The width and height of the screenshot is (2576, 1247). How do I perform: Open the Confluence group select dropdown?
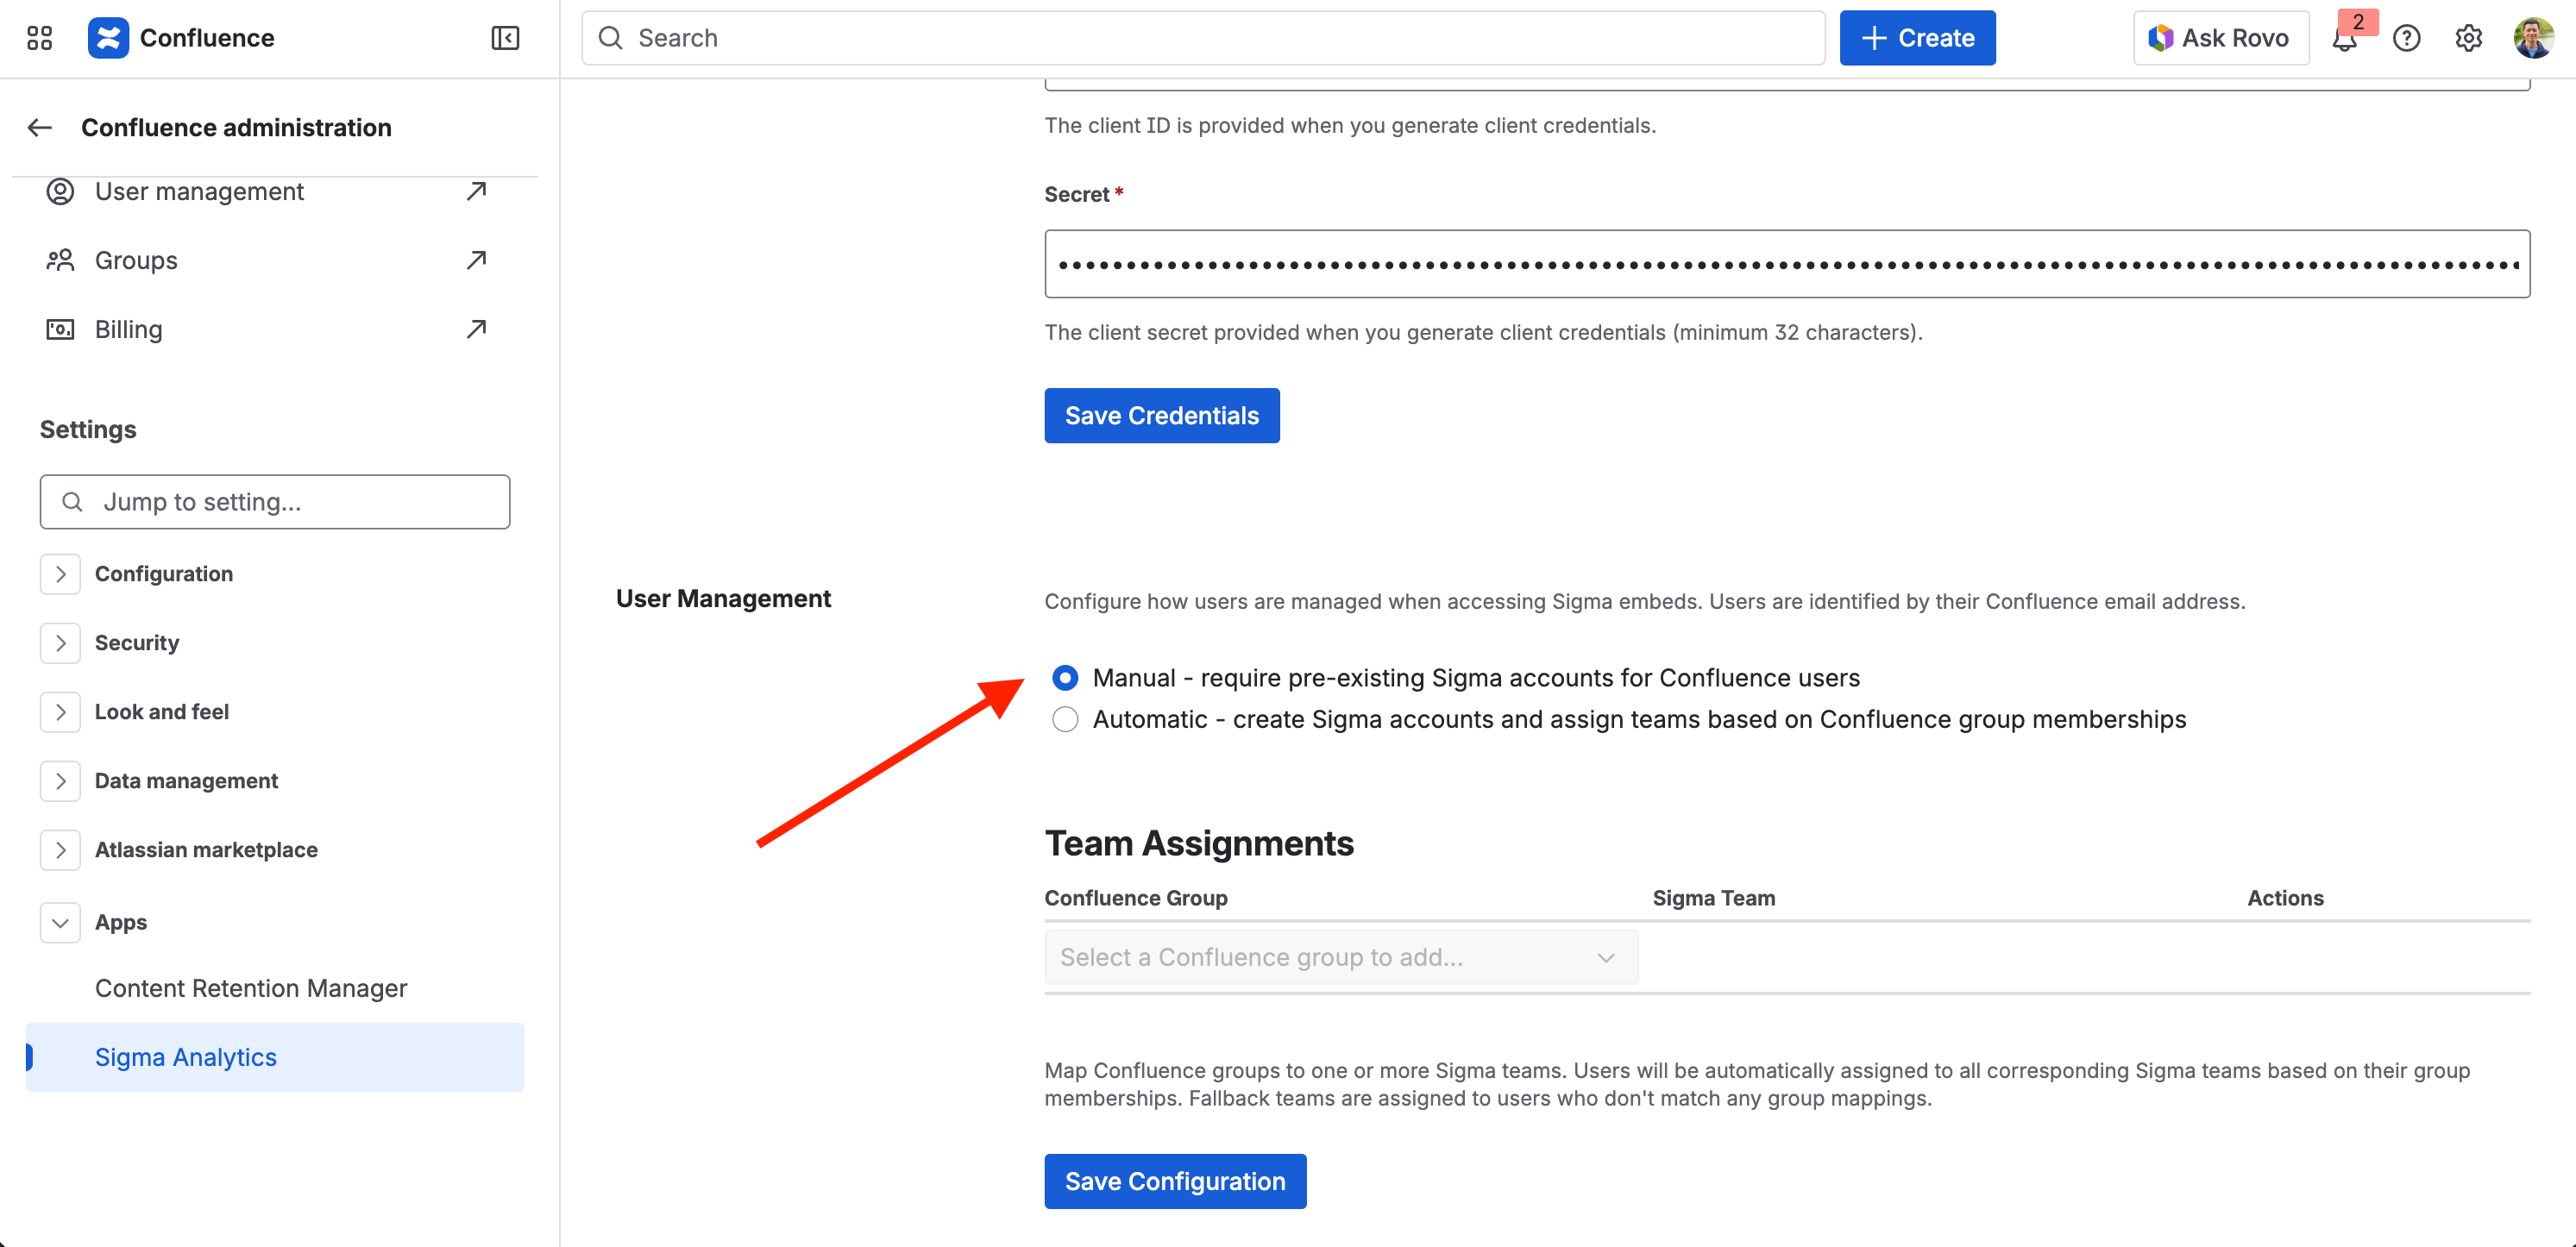(x=1340, y=956)
